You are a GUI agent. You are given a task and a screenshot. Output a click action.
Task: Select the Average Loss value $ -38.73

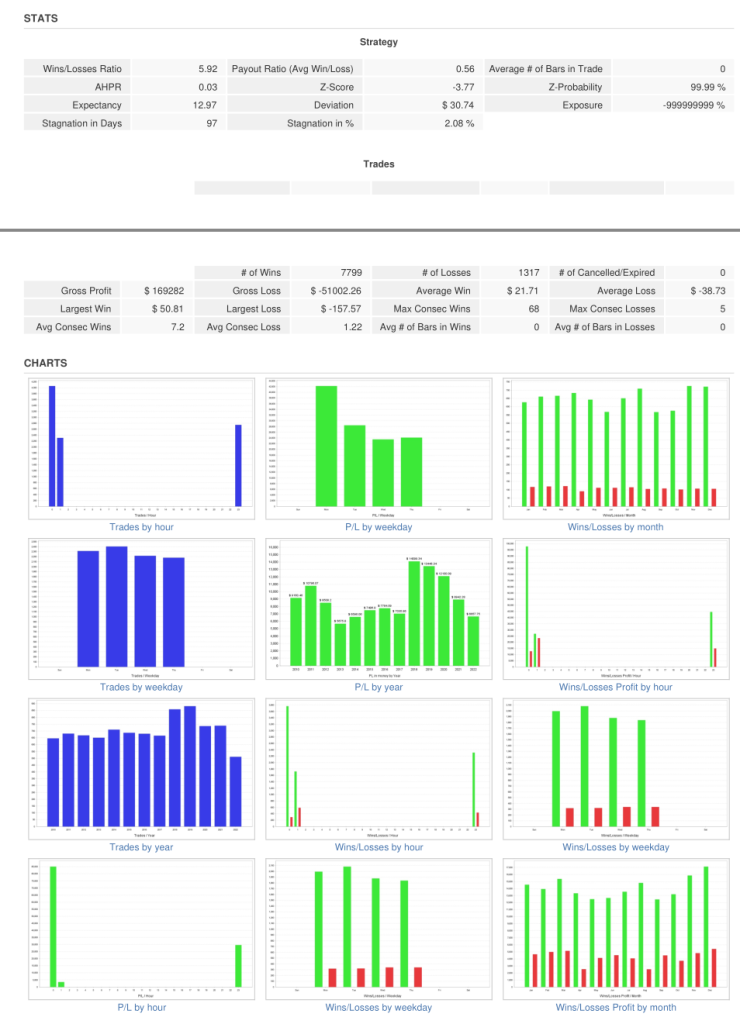pos(708,291)
